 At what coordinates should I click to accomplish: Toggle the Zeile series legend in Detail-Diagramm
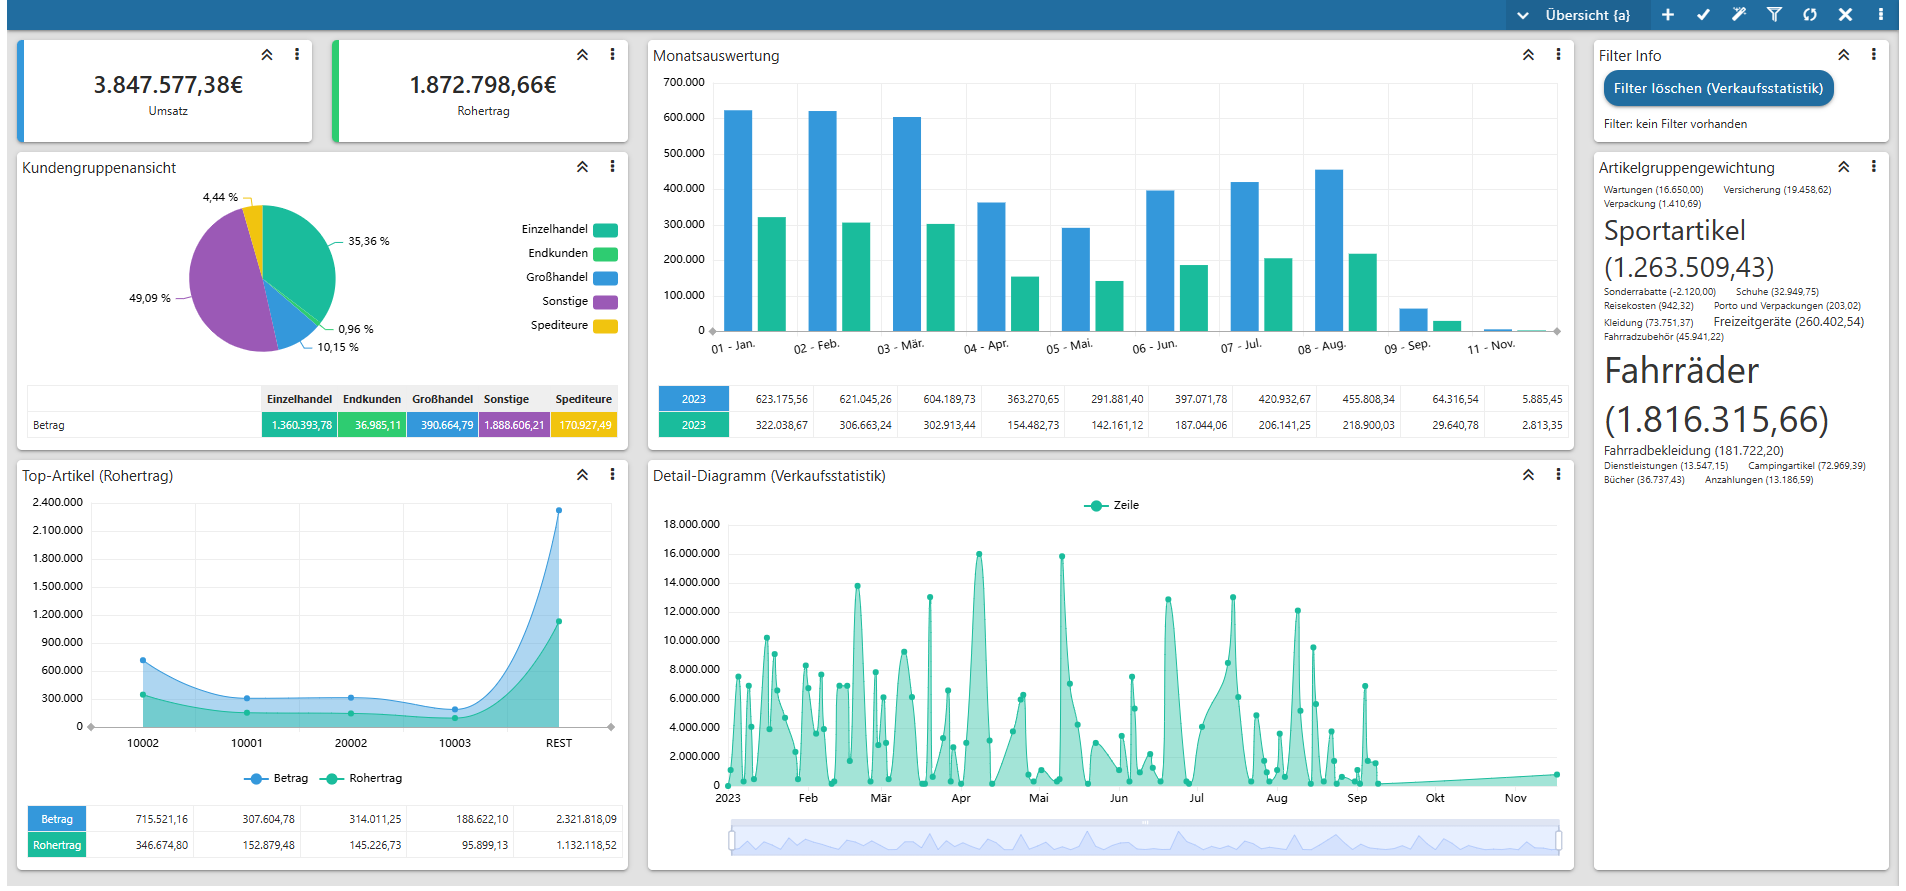pos(1111,506)
